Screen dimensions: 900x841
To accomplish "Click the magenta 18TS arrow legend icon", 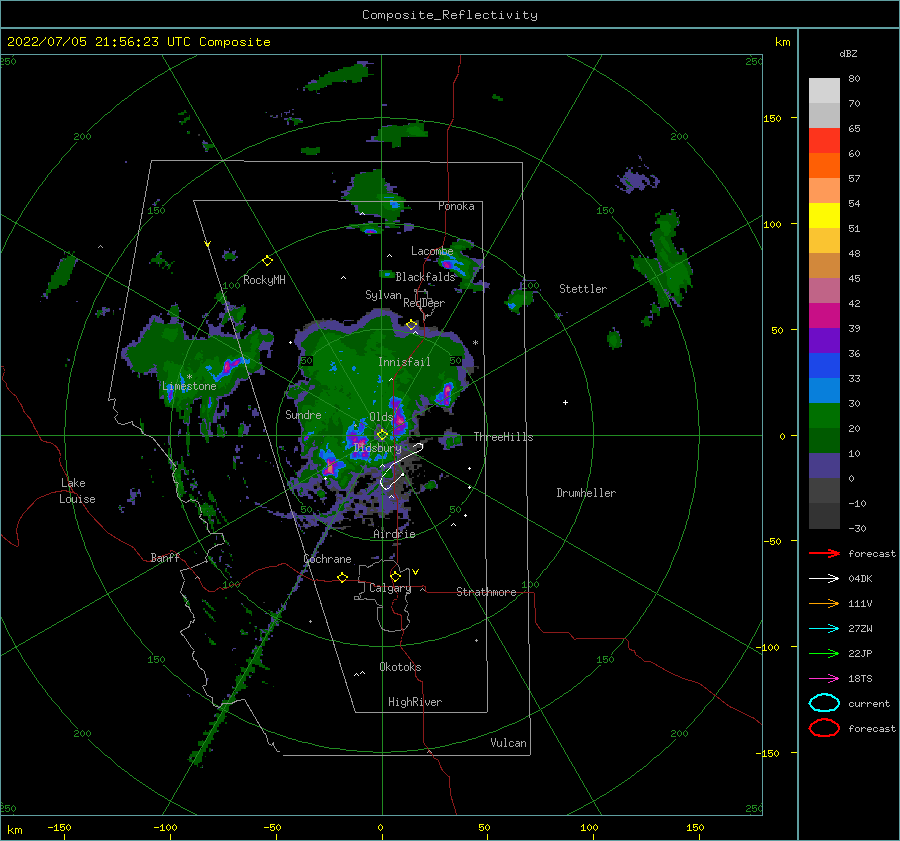I will 824,679.
